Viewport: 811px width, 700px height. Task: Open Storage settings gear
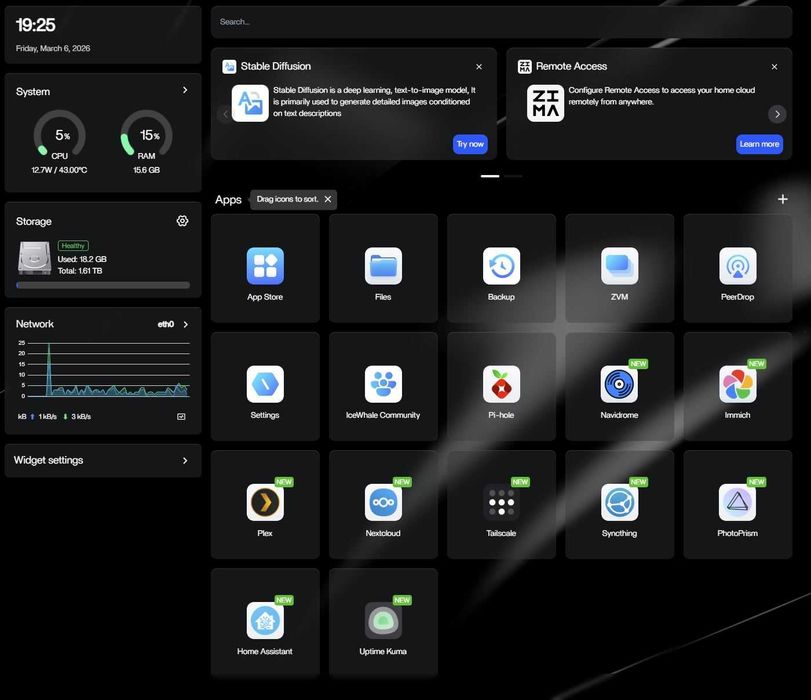tap(182, 221)
